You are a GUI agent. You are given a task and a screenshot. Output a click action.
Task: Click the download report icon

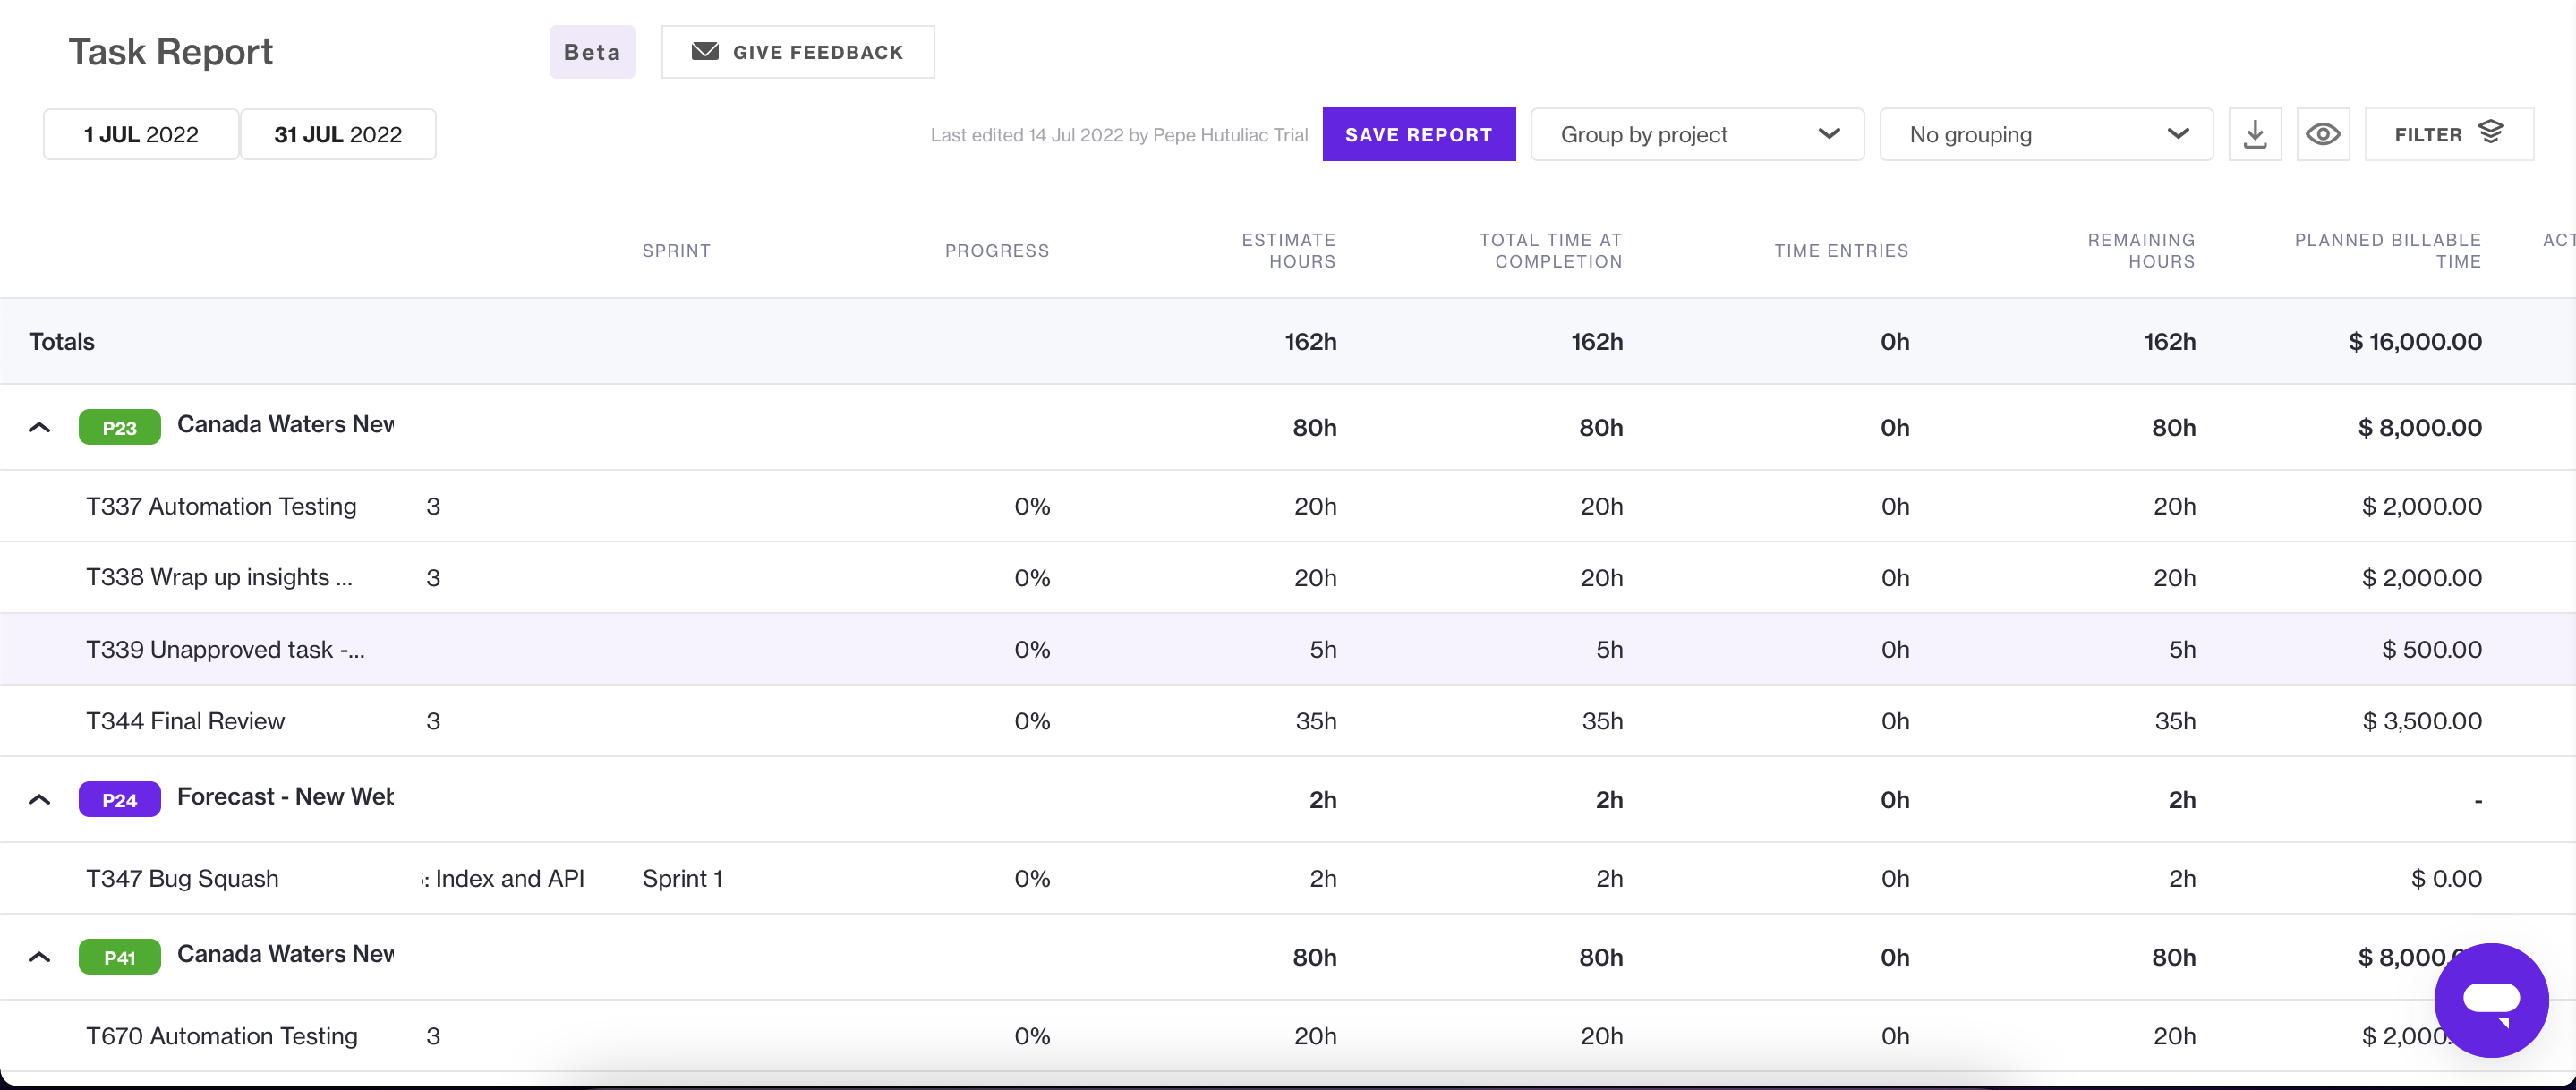point(2254,134)
